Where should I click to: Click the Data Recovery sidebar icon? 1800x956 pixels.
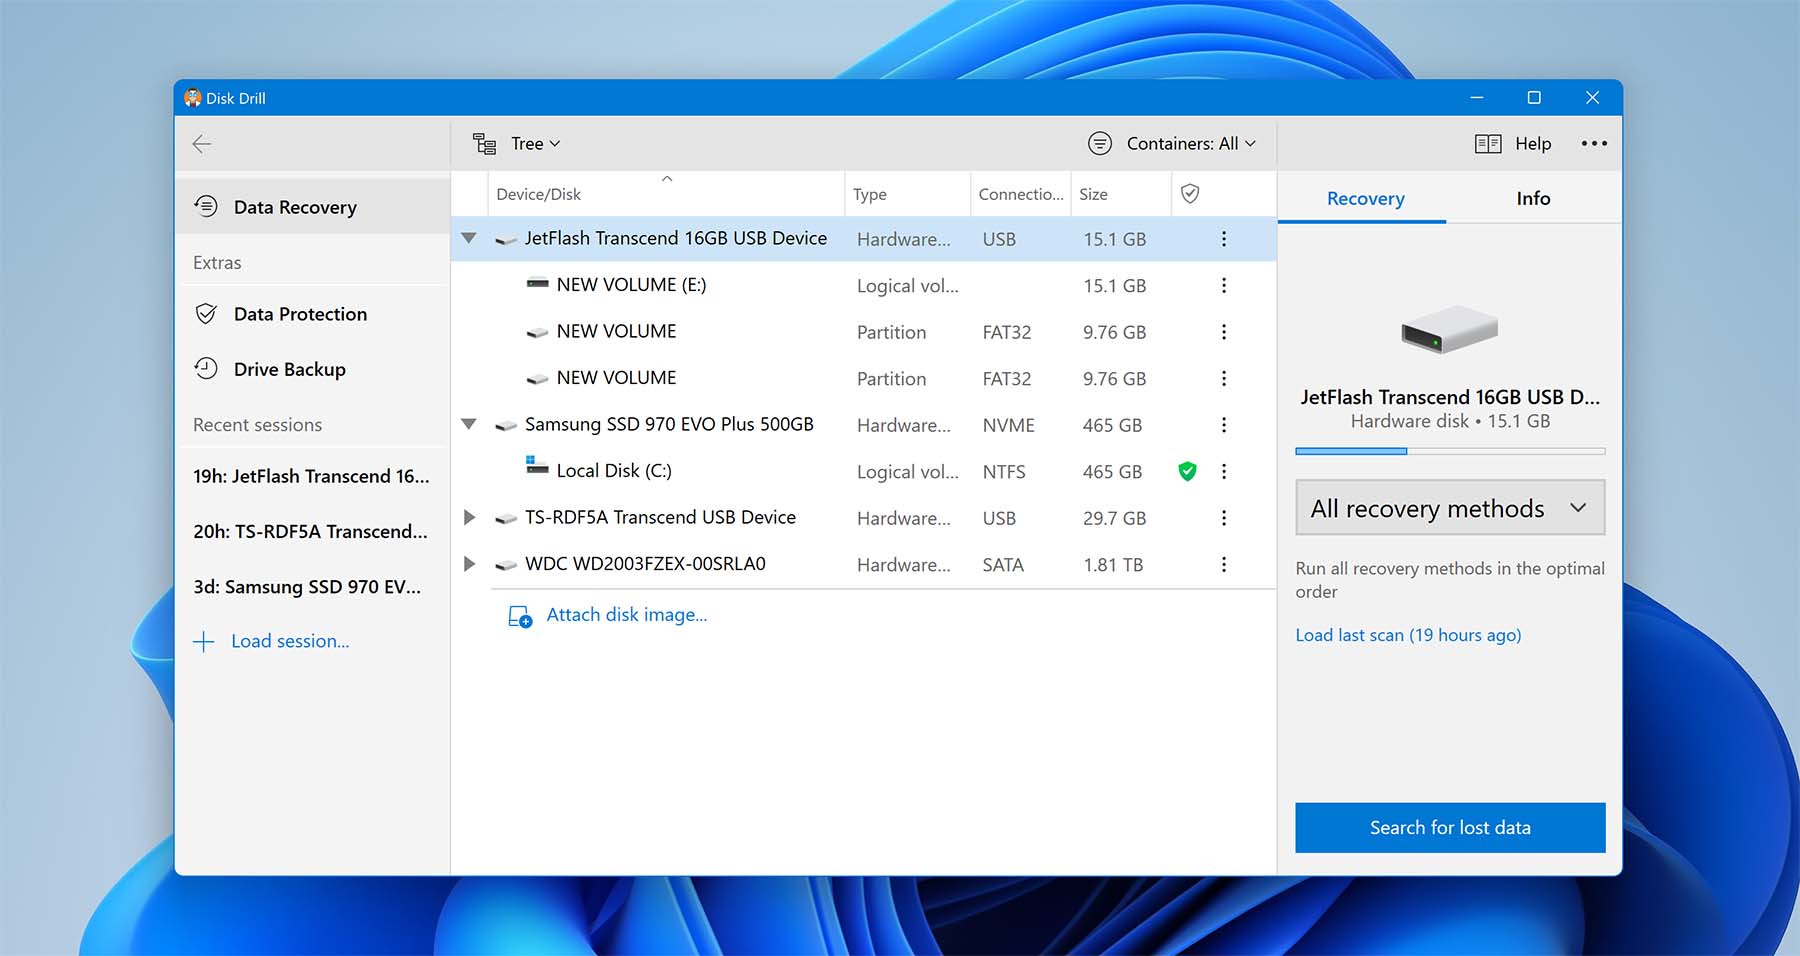coord(206,206)
